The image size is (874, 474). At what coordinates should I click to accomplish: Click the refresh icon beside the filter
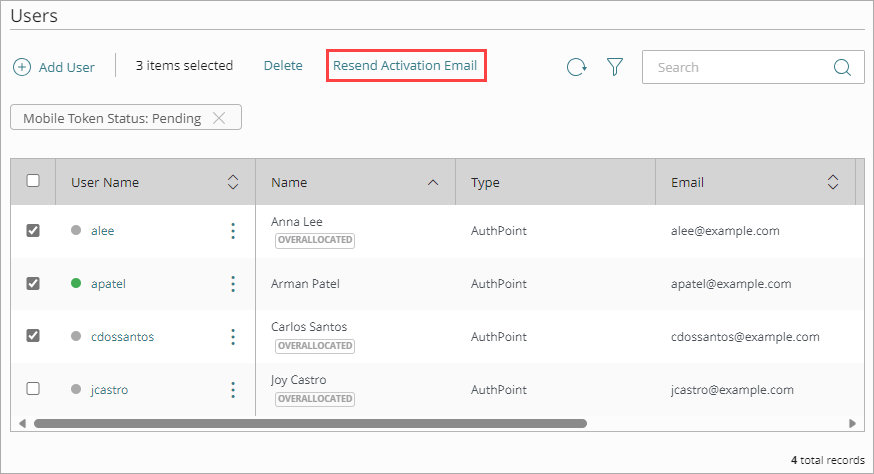coord(577,67)
